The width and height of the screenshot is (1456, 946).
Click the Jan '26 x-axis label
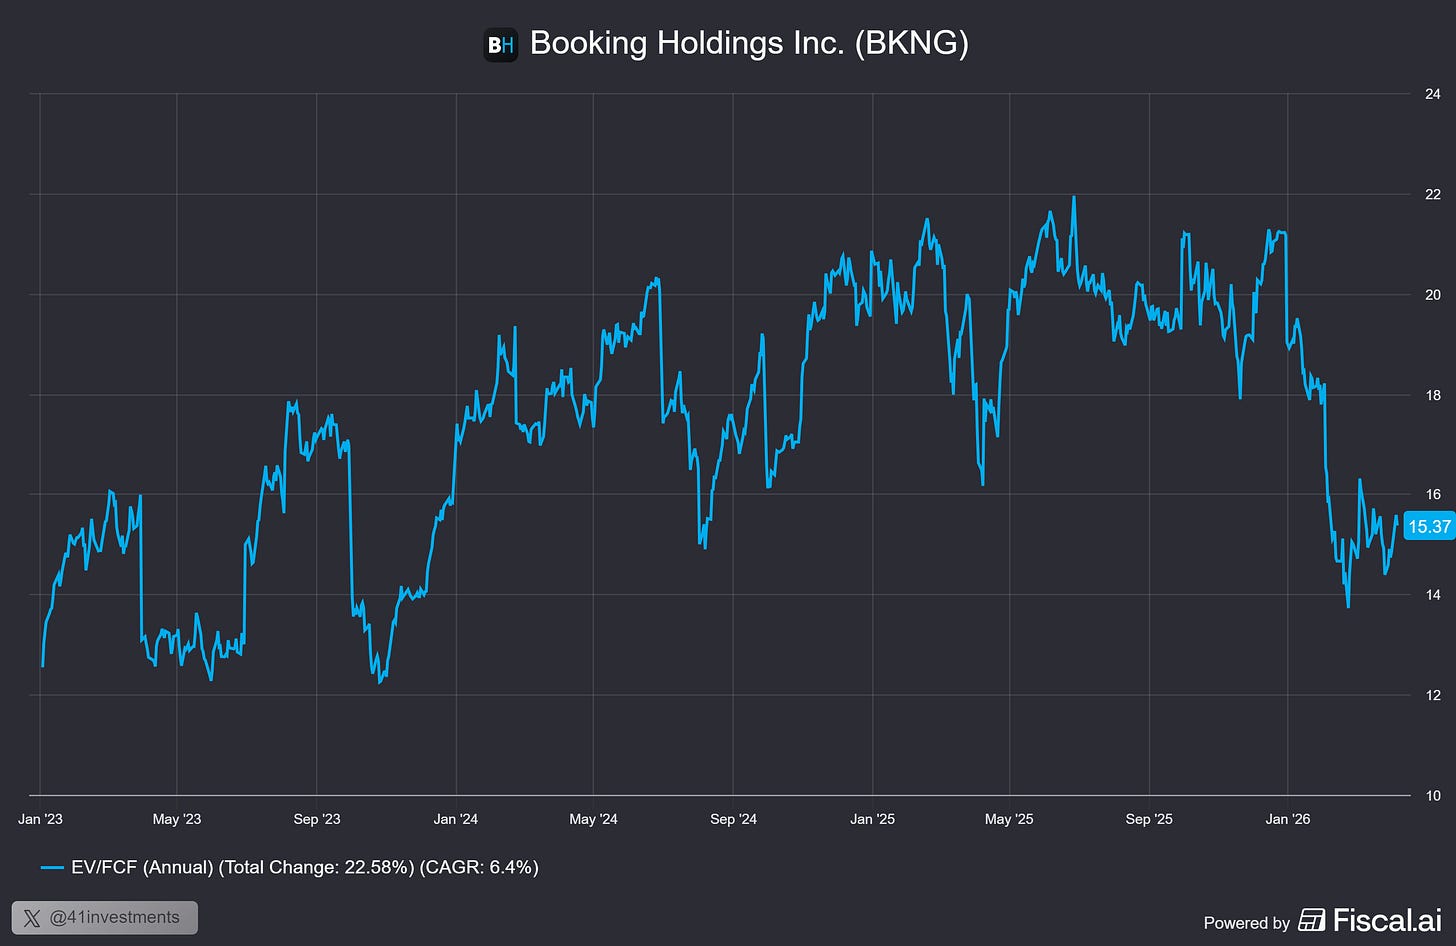(1288, 819)
